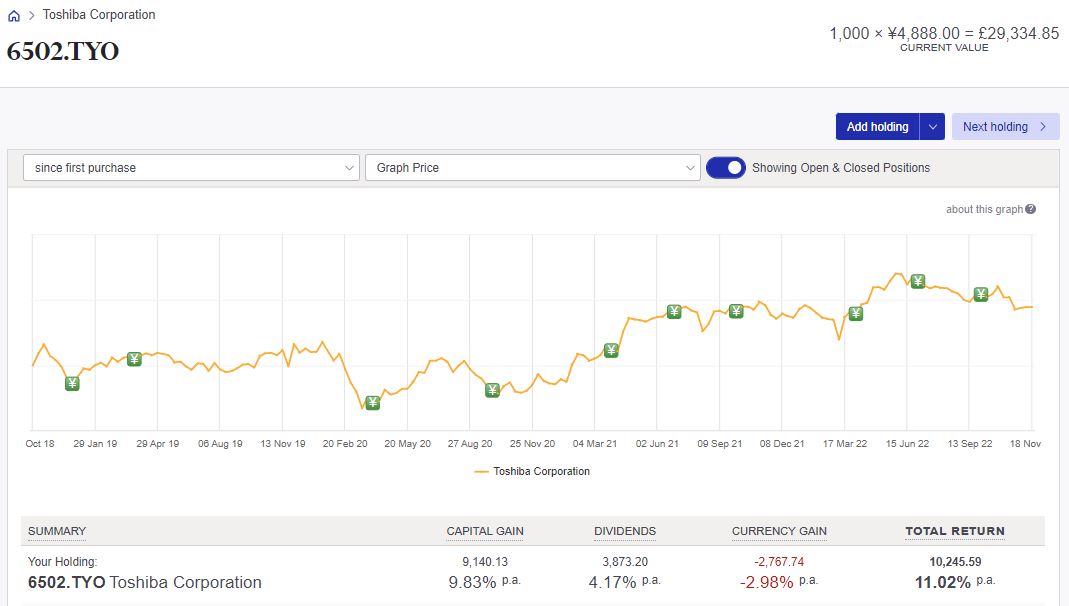The image size is (1069, 606).
Task: Open the graph help question-mark icon
Action: [x=1031, y=208]
